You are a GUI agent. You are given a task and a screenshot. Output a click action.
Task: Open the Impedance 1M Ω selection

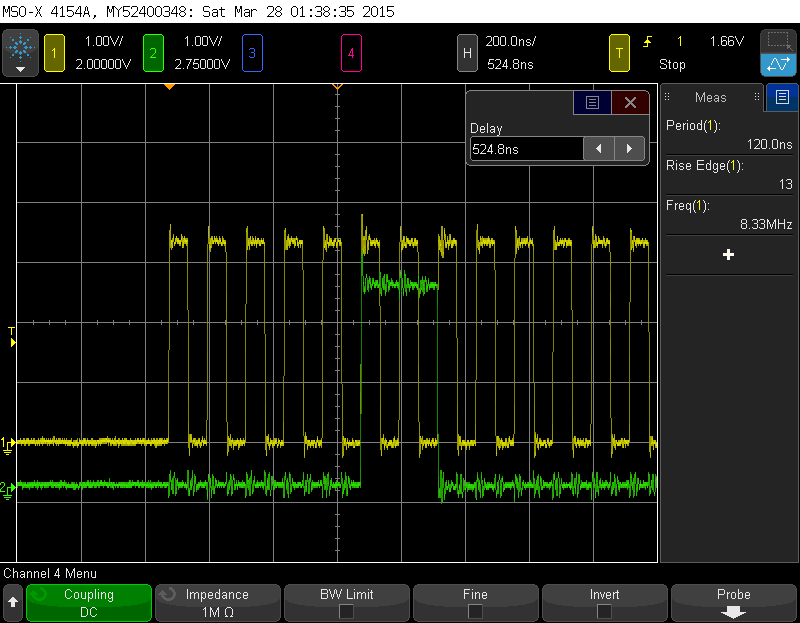click(x=217, y=602)
